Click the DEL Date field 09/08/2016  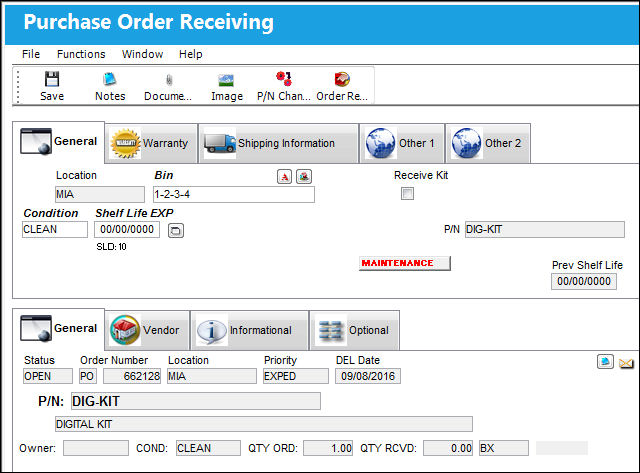point(368,376)
